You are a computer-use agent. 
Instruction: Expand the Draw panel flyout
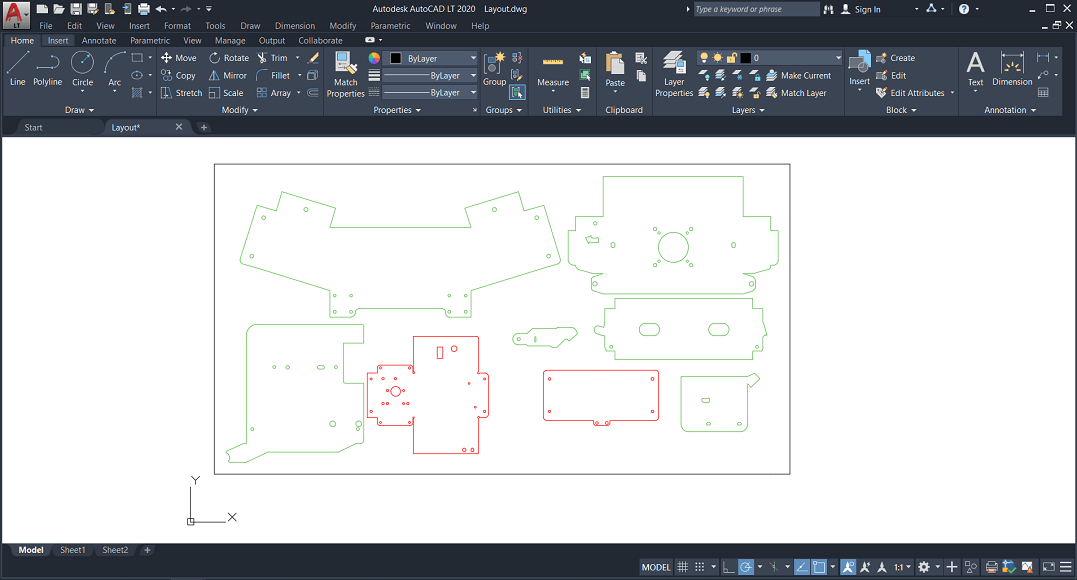(79, 110)
